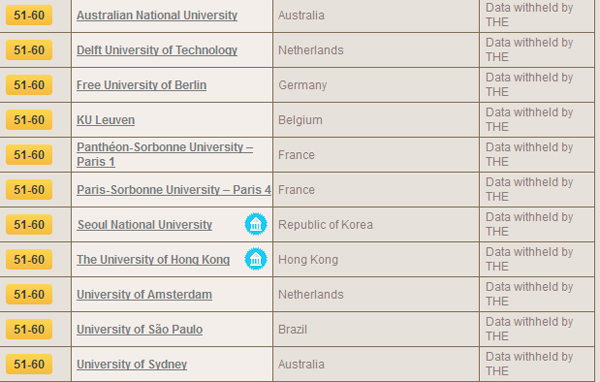600x382 pixels.
Task: Open Panthéon-Sorbonne University – Paris 1 link
Action: click(x=165, y=154)
